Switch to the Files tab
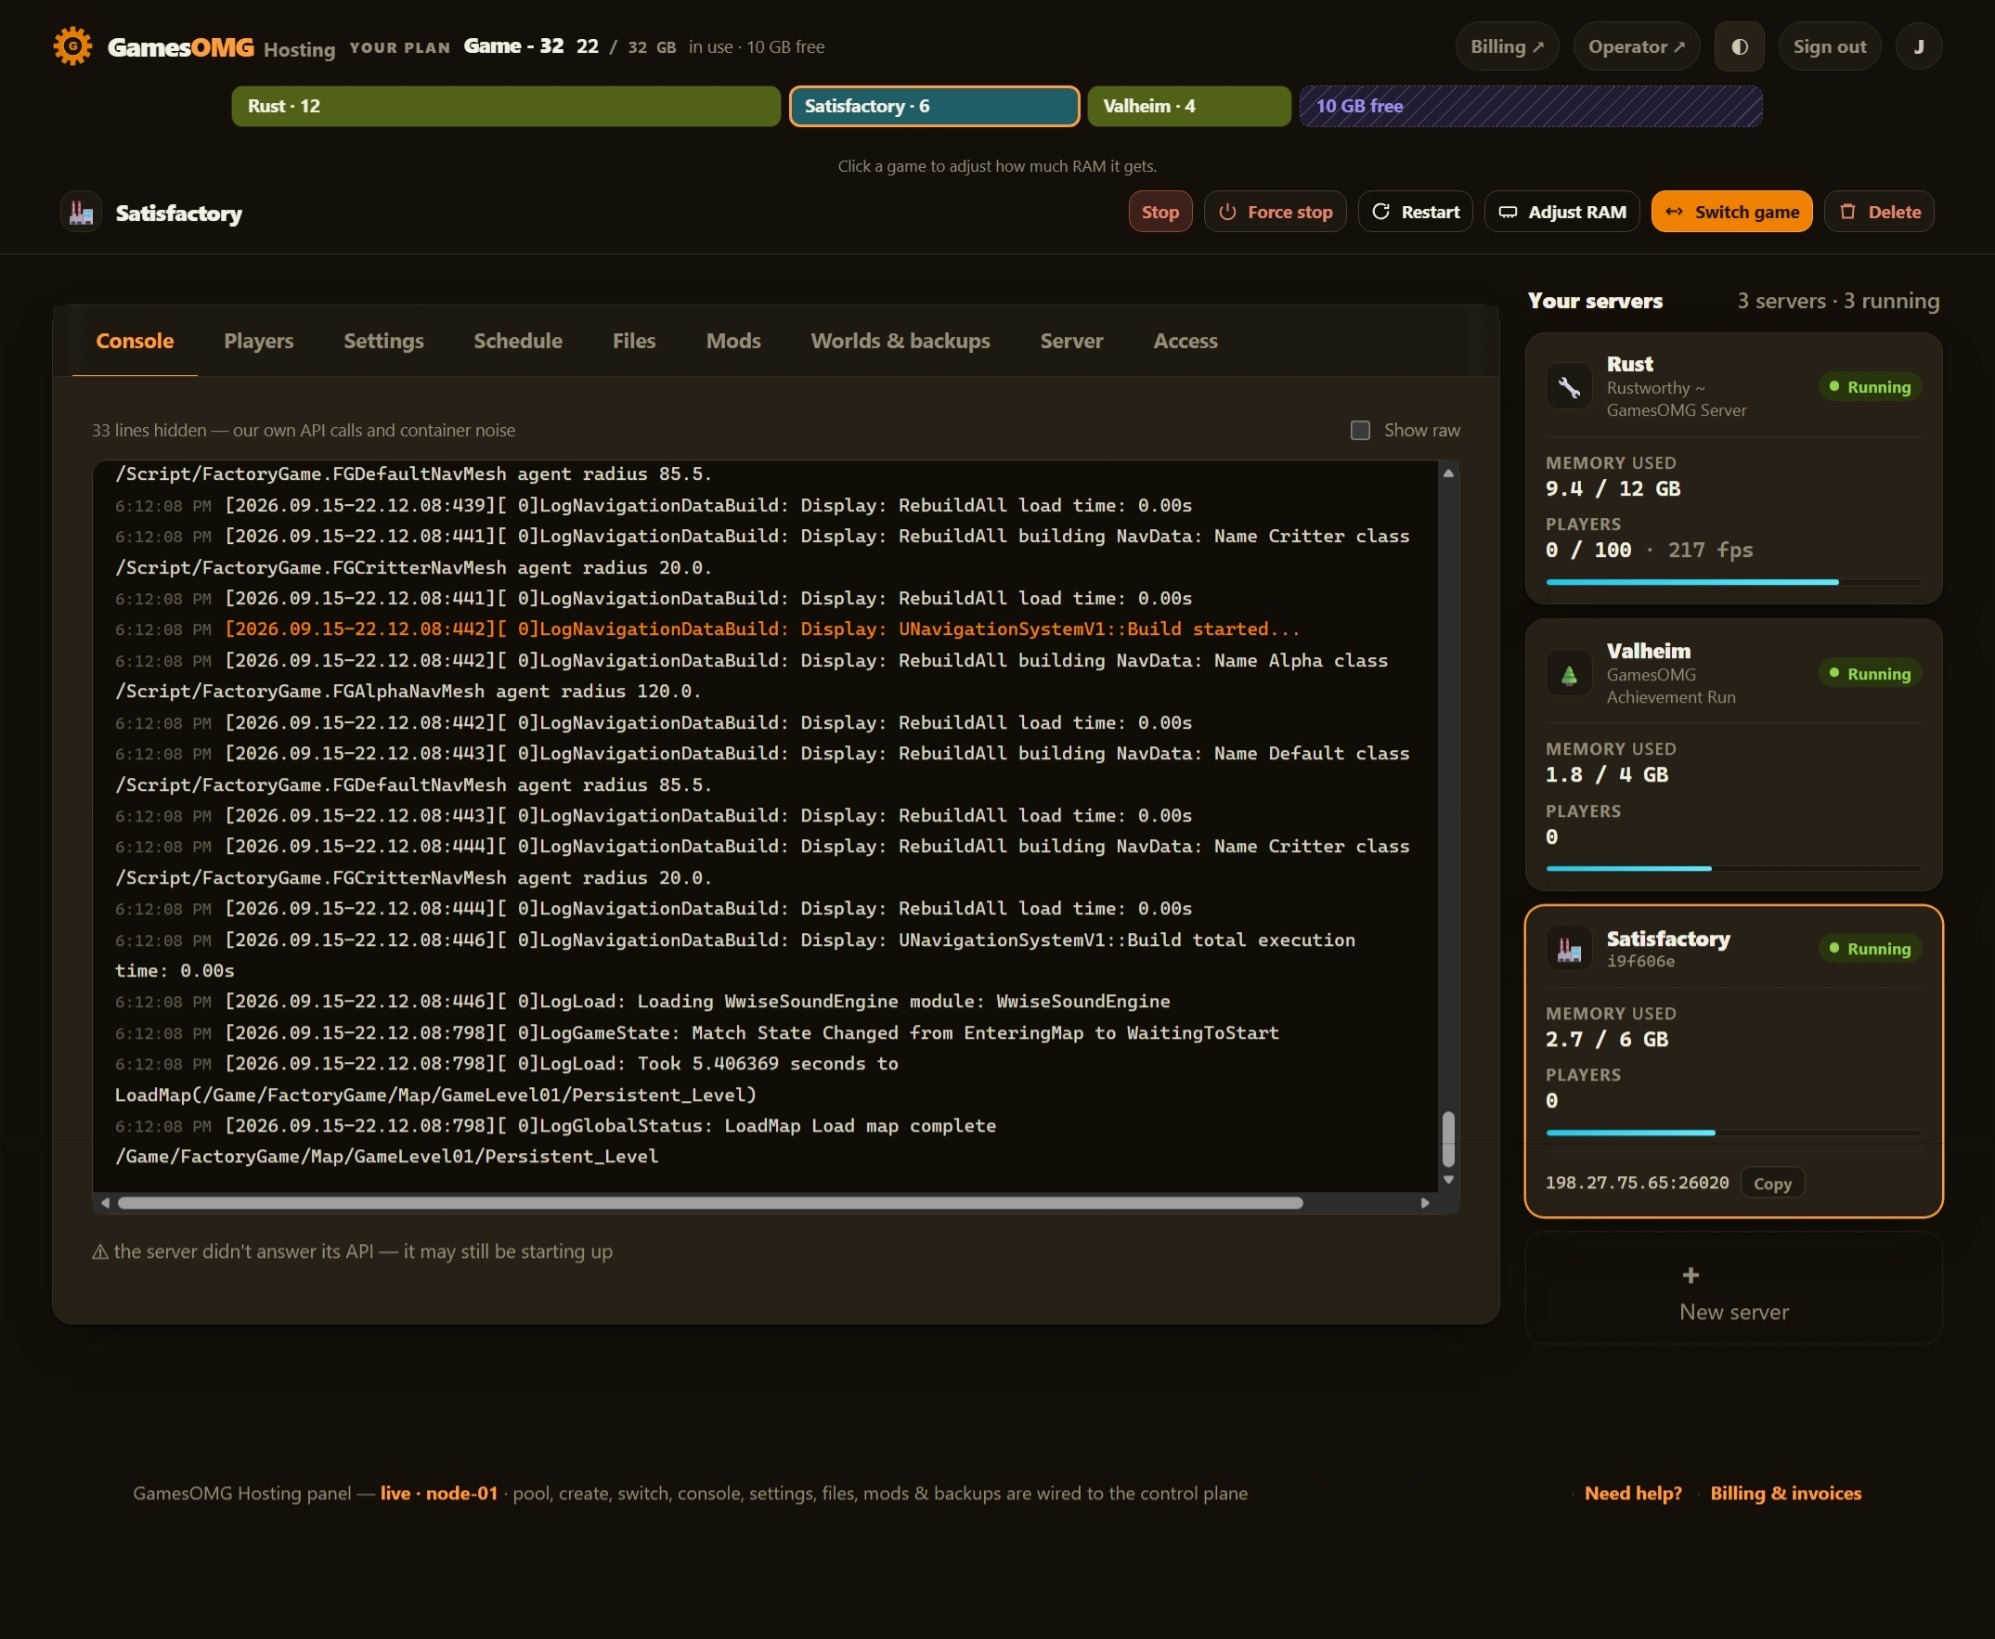Viewport: 1995px width, 1639px height. [x=634, y=341]
